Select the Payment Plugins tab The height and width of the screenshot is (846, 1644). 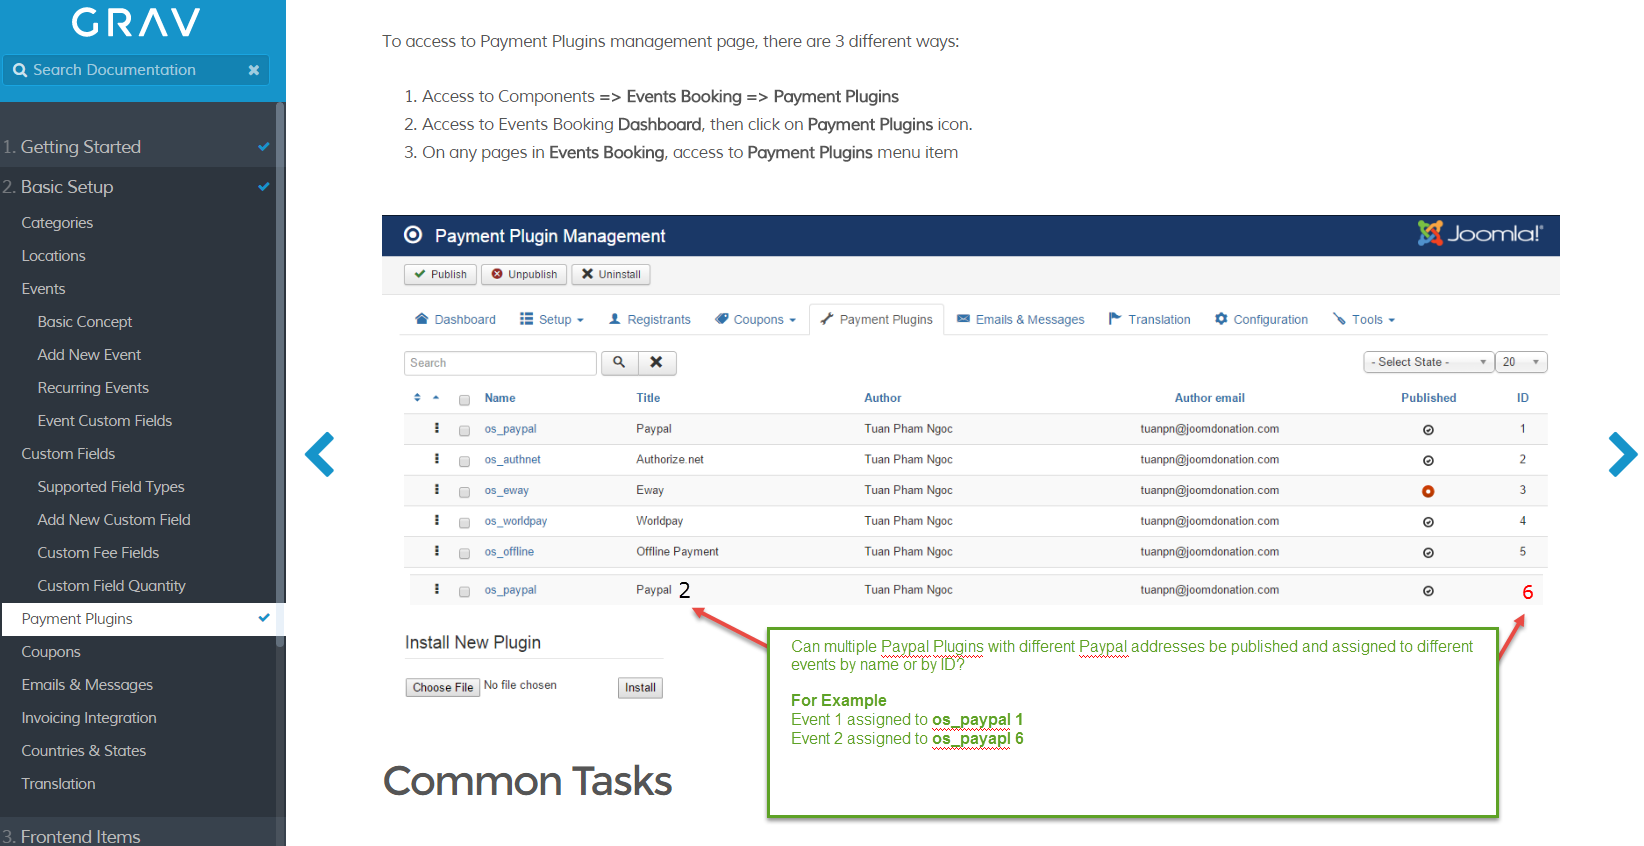[x=876, y=320]
